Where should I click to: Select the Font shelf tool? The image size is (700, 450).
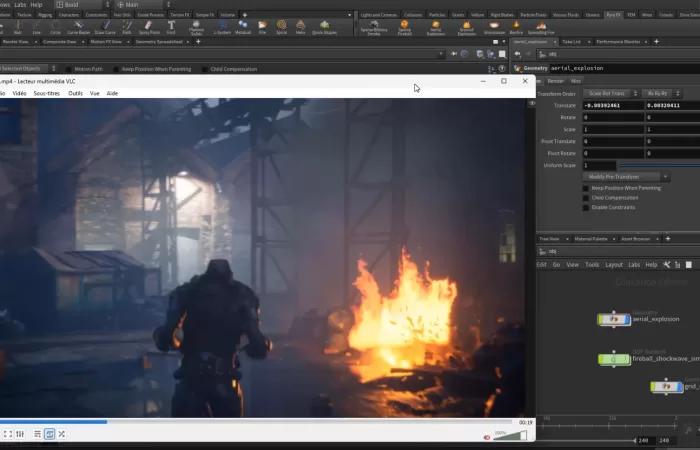(171, 27)
